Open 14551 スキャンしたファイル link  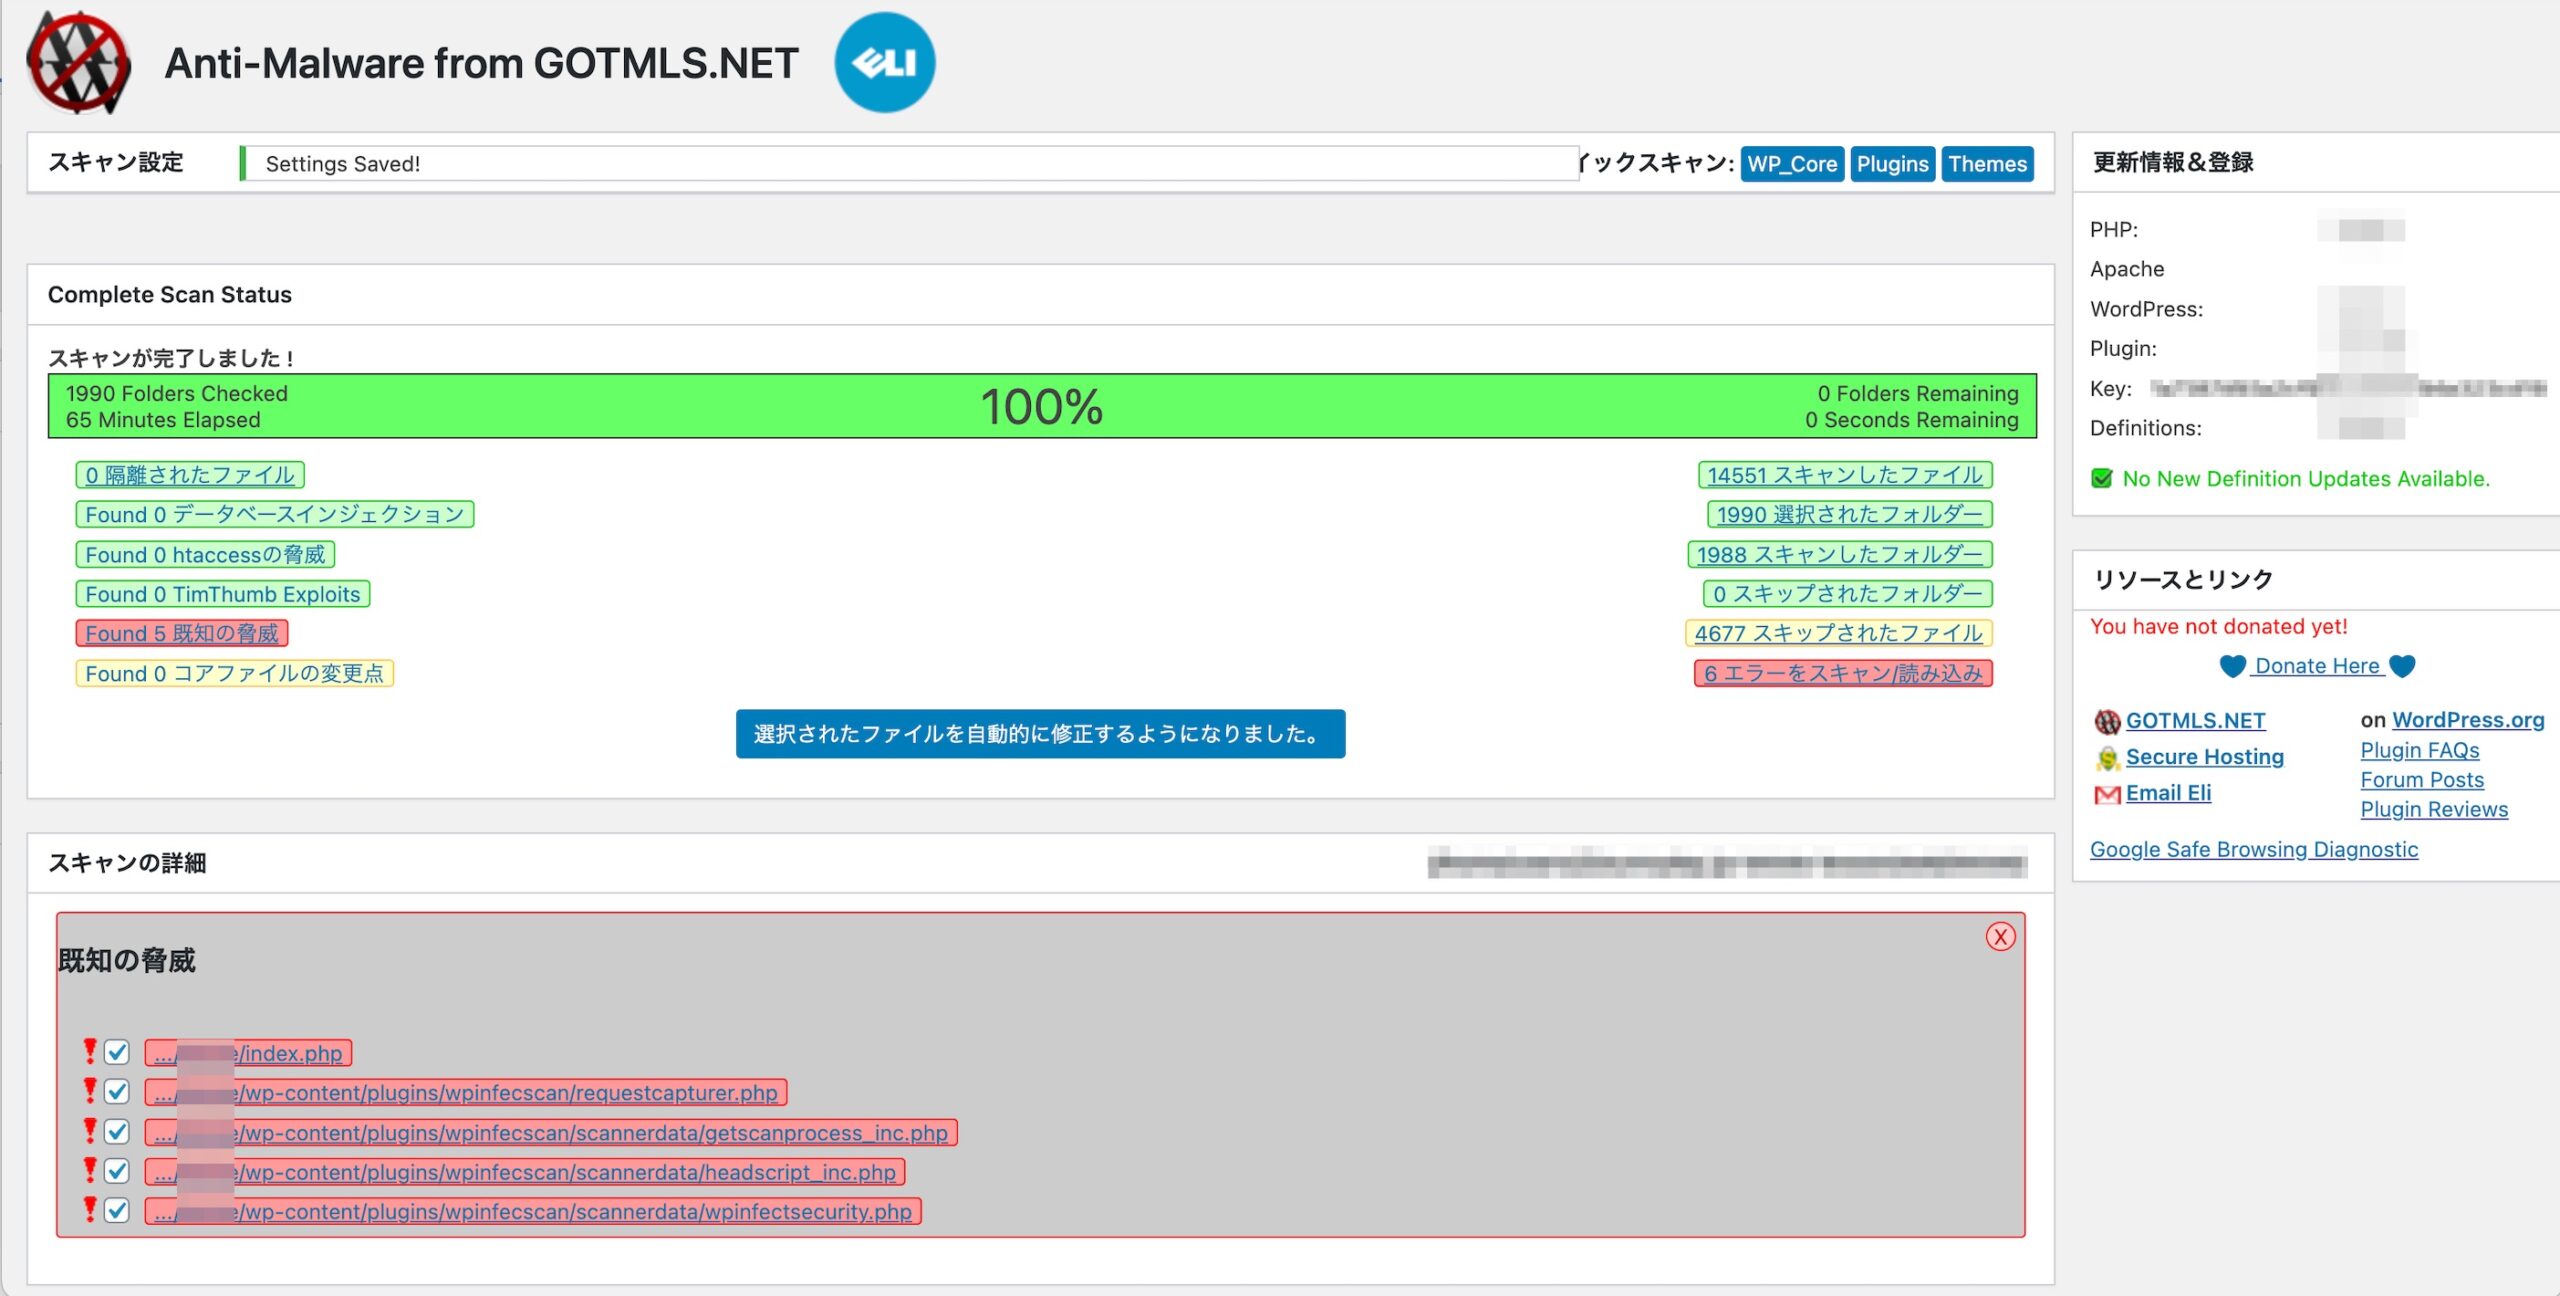(1845, 475)
